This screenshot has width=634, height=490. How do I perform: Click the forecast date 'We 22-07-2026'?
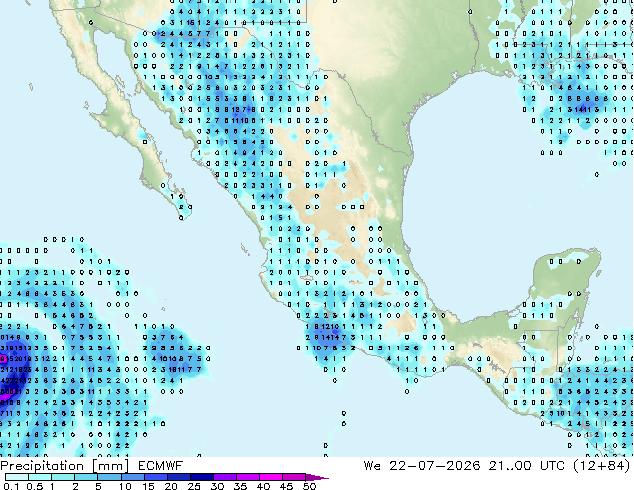tap(422, 466)
